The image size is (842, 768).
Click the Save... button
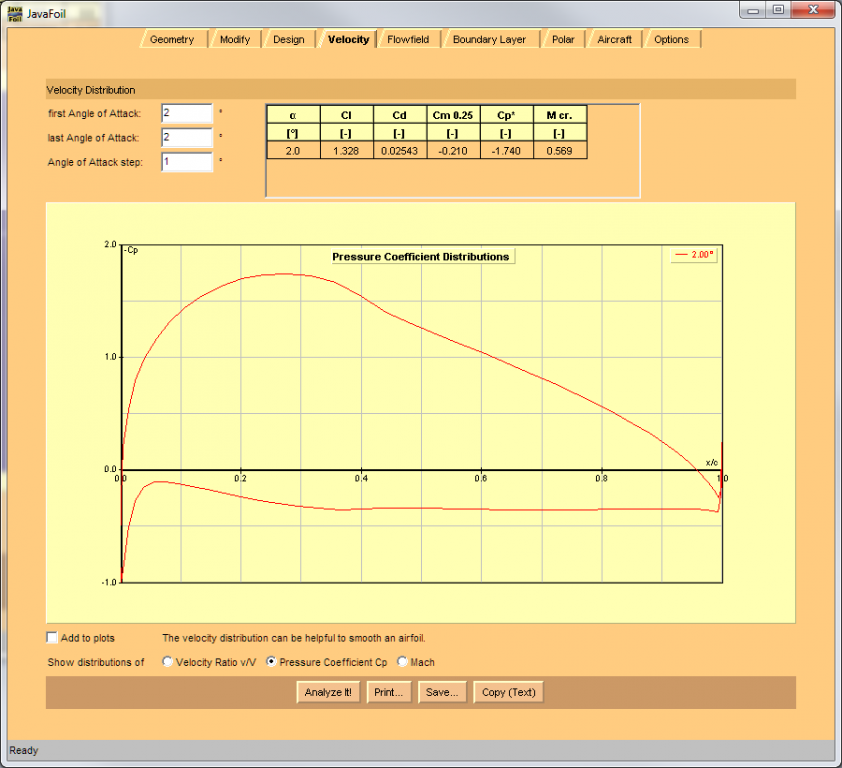pyautogui.click(x=441, y=692)
